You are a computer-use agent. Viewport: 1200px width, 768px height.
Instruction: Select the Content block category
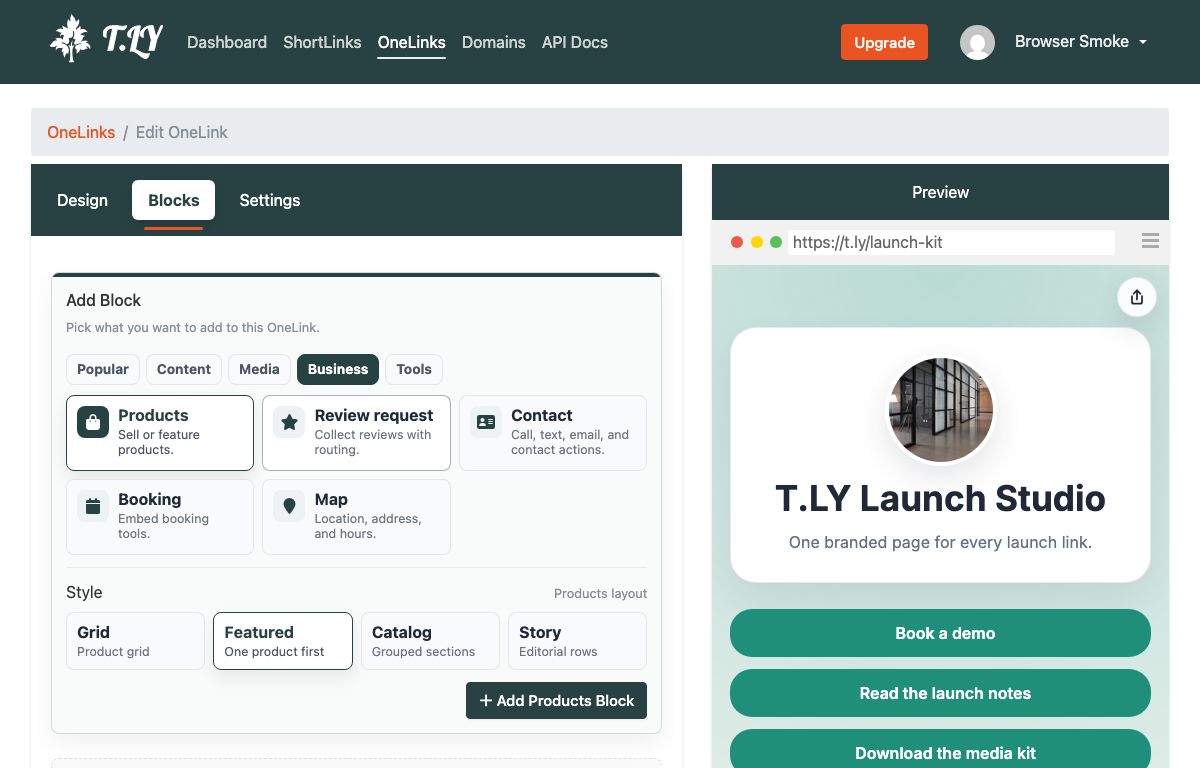(184, 369)
